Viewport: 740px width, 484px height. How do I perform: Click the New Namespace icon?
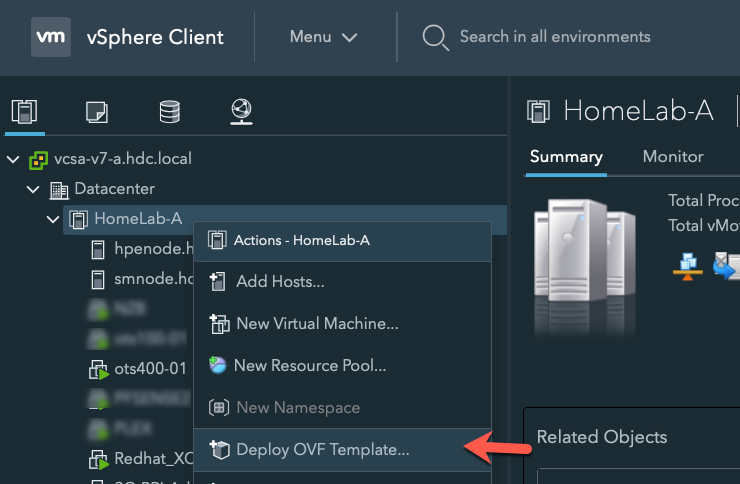(x=219, y=408)
